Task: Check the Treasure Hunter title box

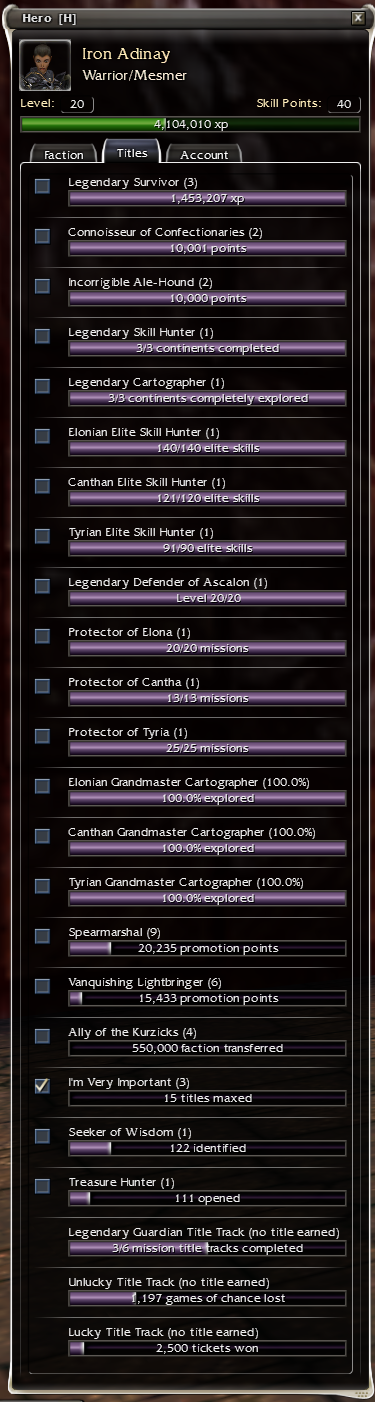Action: (x=42, y=1186)
